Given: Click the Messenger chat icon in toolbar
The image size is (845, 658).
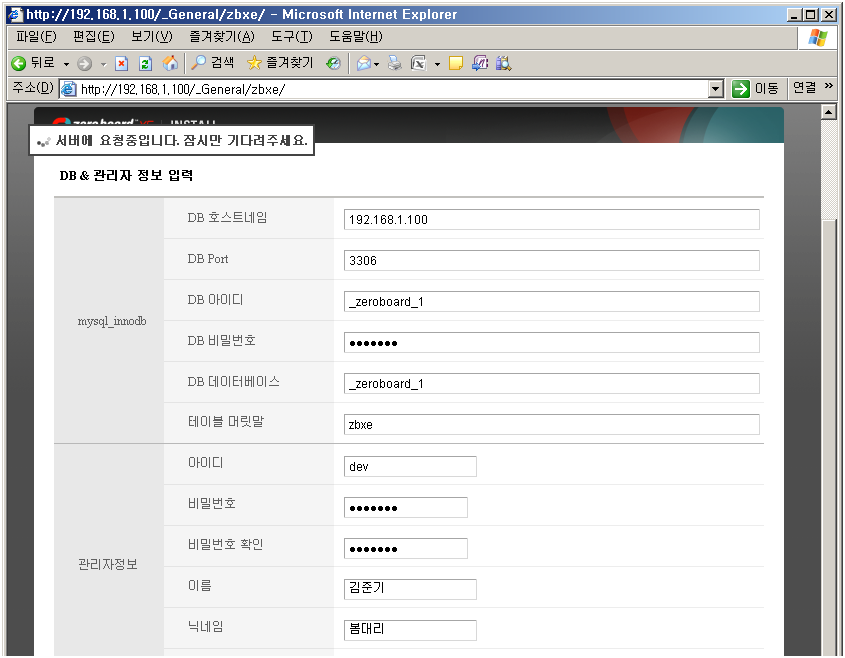Looking at the screenshot, I should pyautogui.click(x=480, y=64).
